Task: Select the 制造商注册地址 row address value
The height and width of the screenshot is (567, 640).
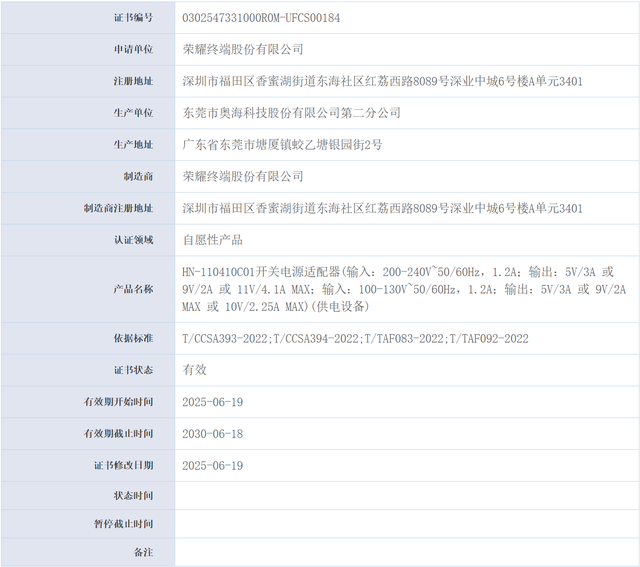Action: pyautogui.click(x=382, y=208)
